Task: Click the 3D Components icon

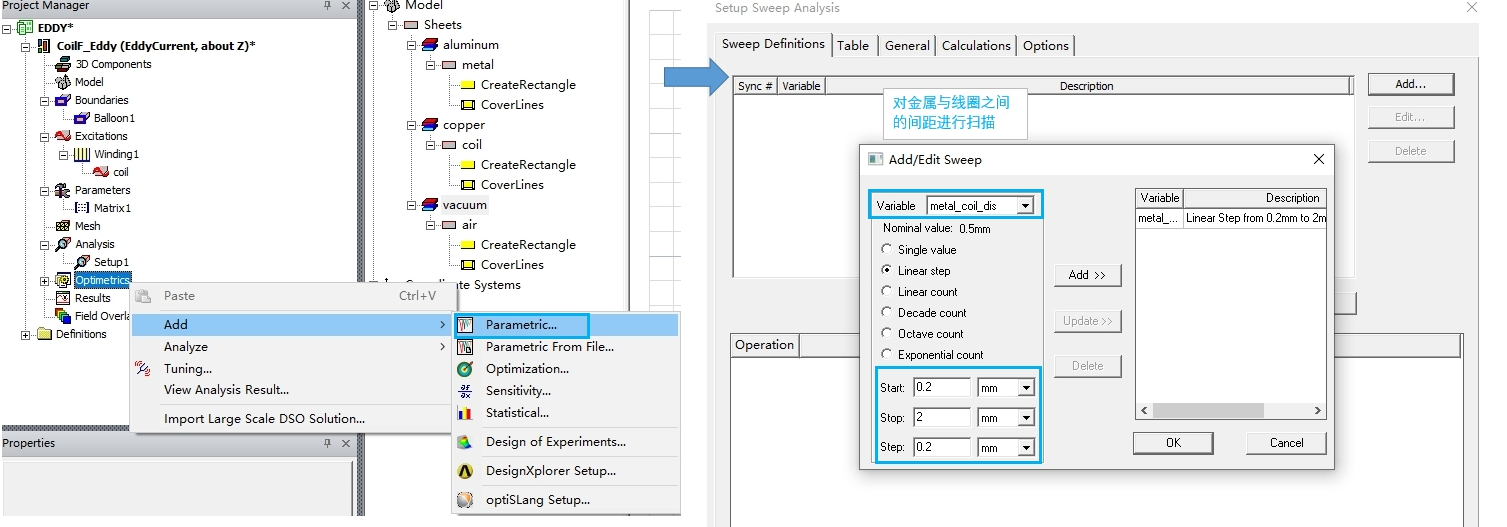Action: click(x=64, y=64)
